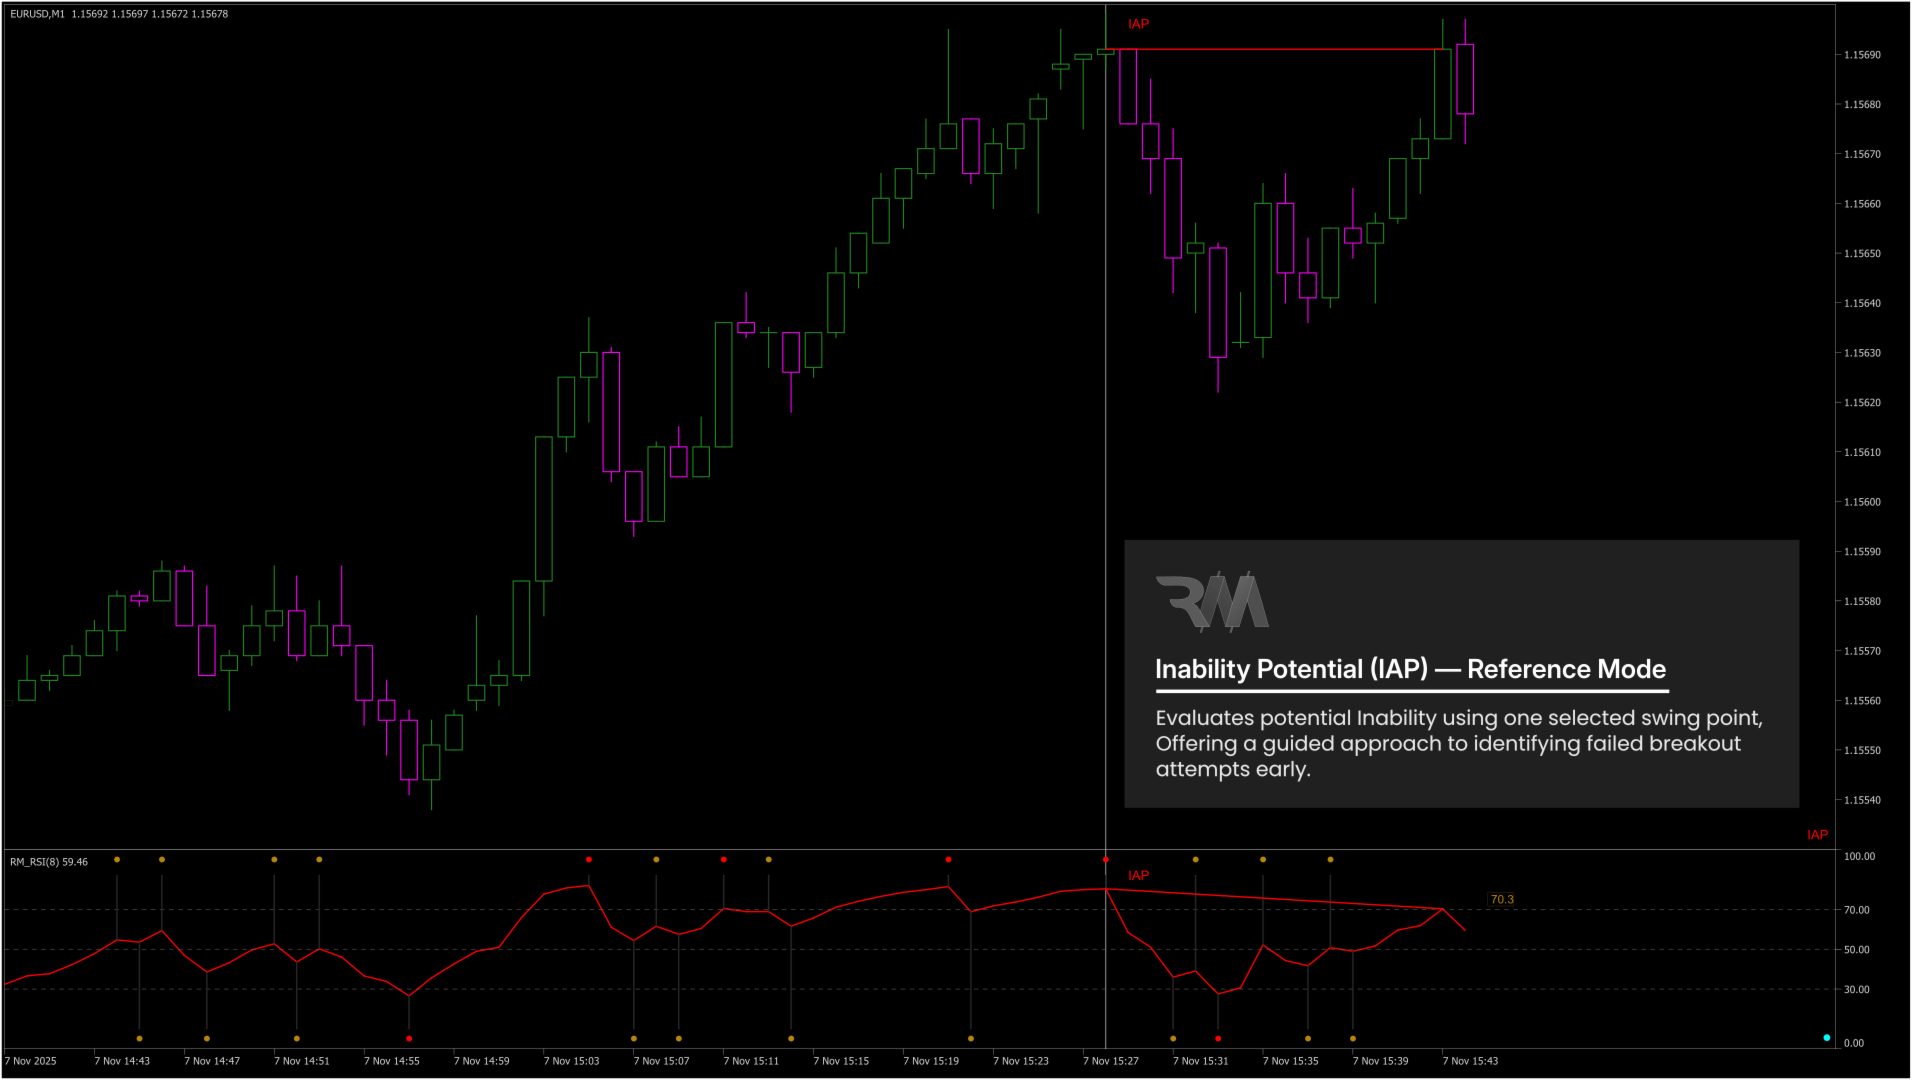Click the 1.15660 price axis label
This screenshot has width=1912, height=1080.
(x=1862, y=204)
